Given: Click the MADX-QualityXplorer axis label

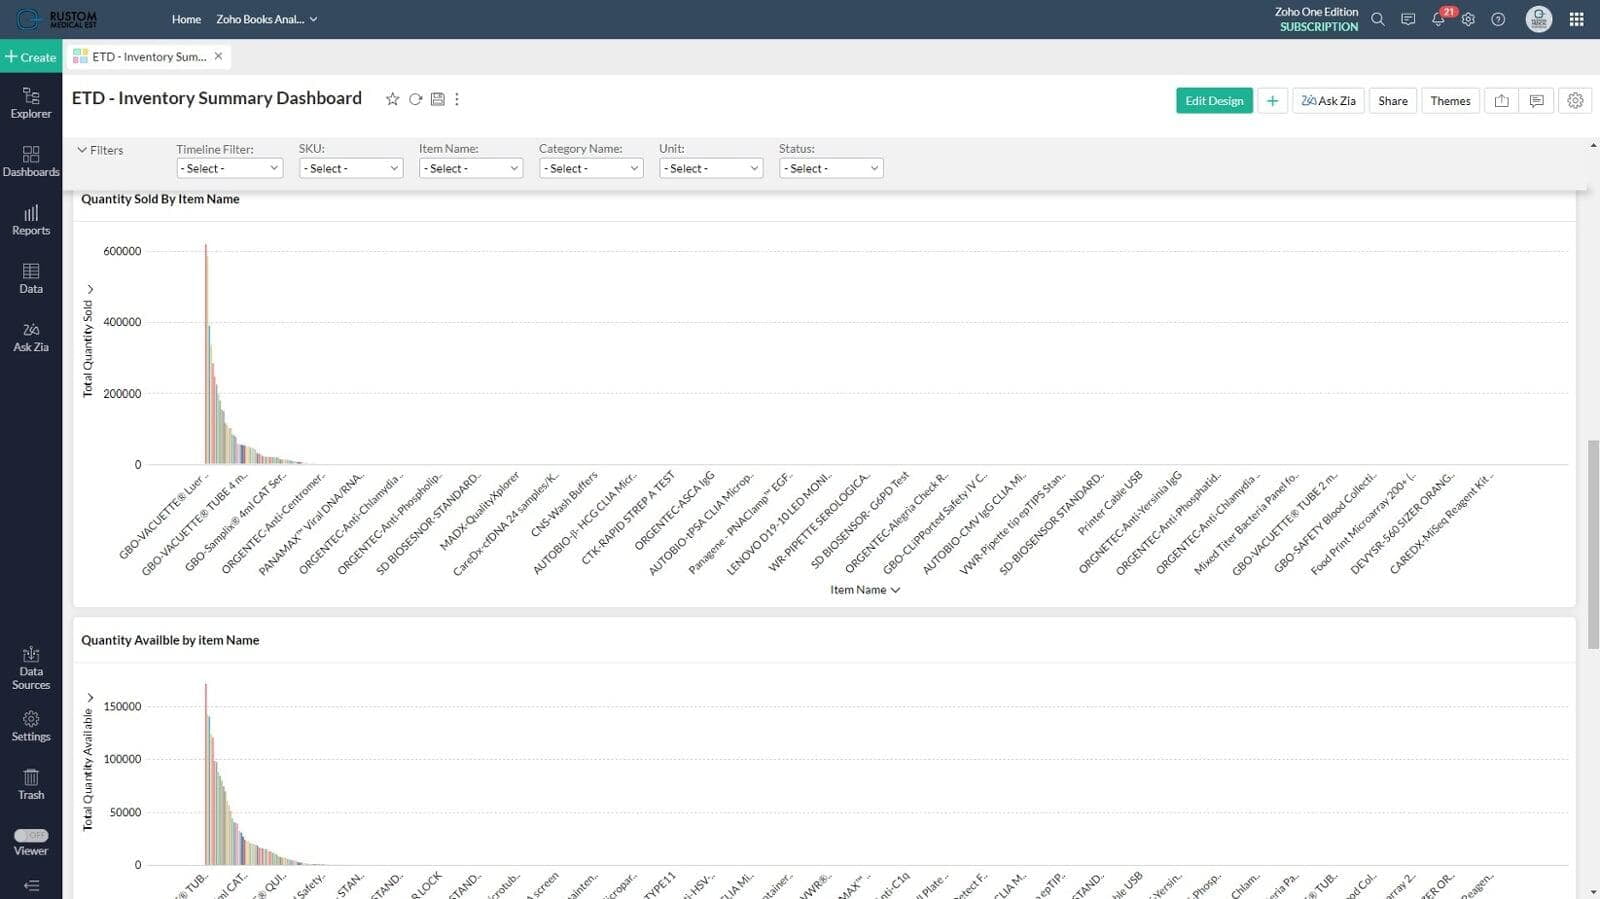Looking at the screenshot, I should pos(480,510).
